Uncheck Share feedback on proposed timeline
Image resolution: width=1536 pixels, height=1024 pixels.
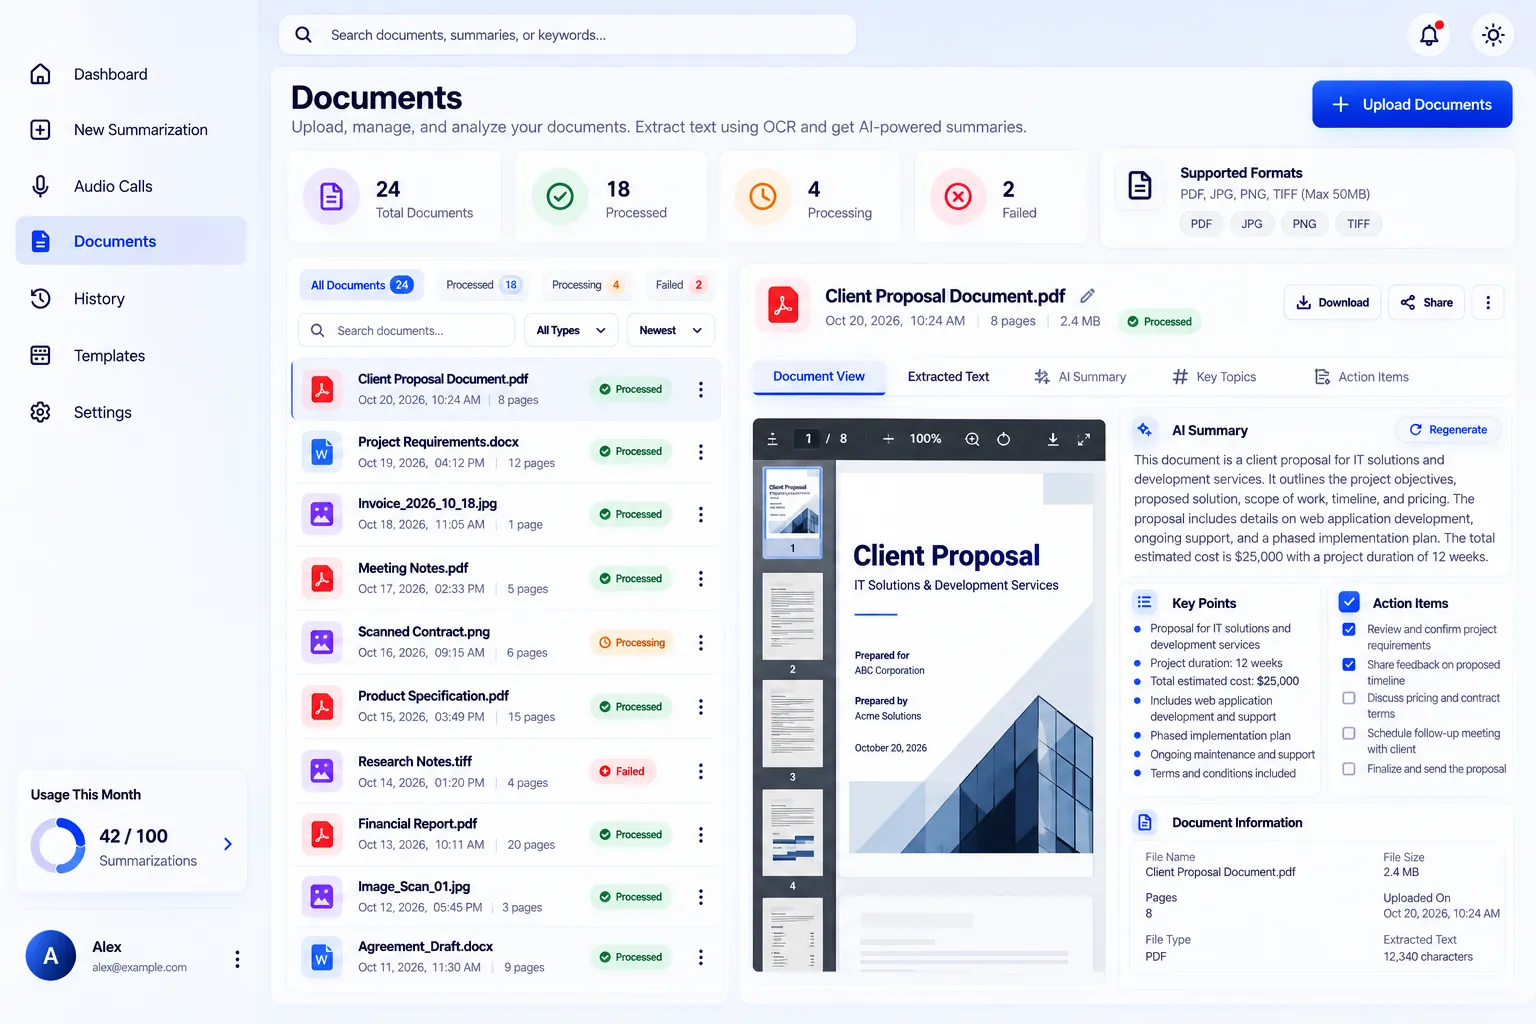(1349, 664)
